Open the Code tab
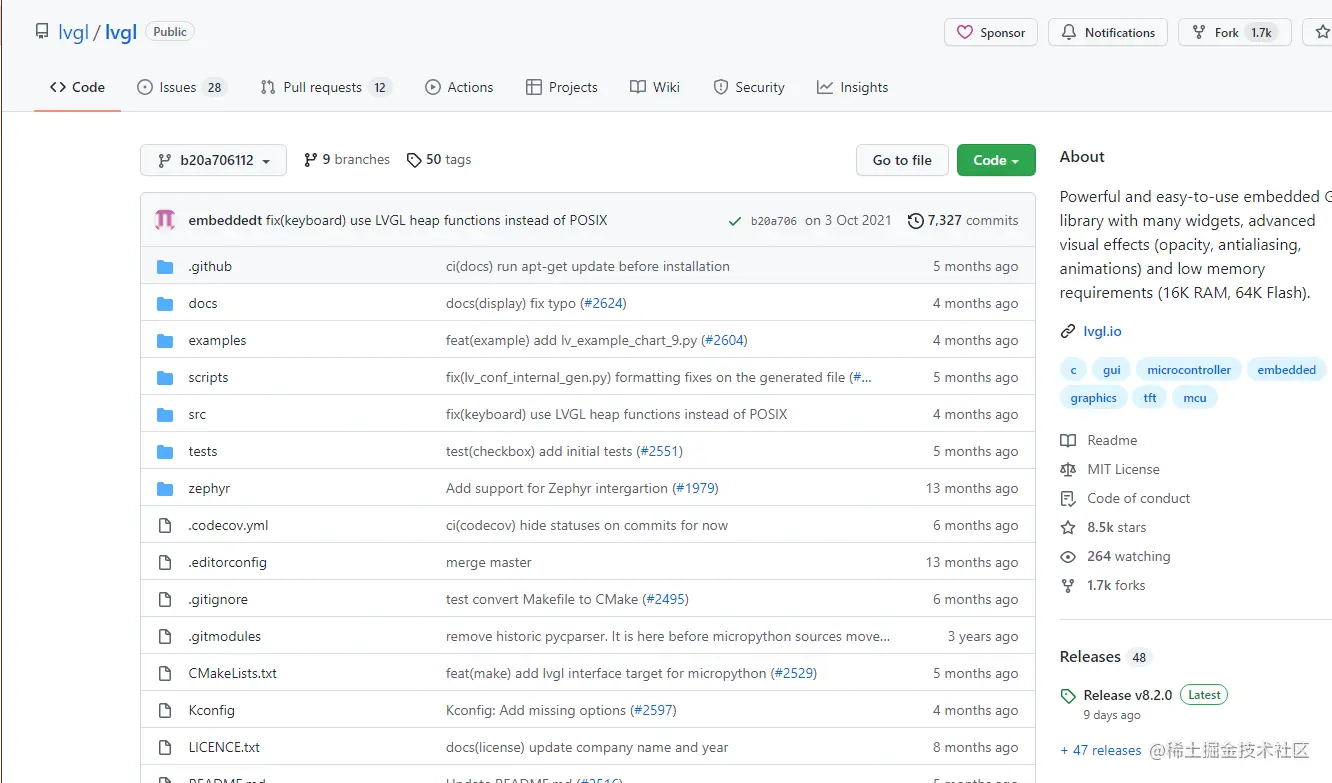Screen dimensions: 1332x783 (x=77, y=87)
